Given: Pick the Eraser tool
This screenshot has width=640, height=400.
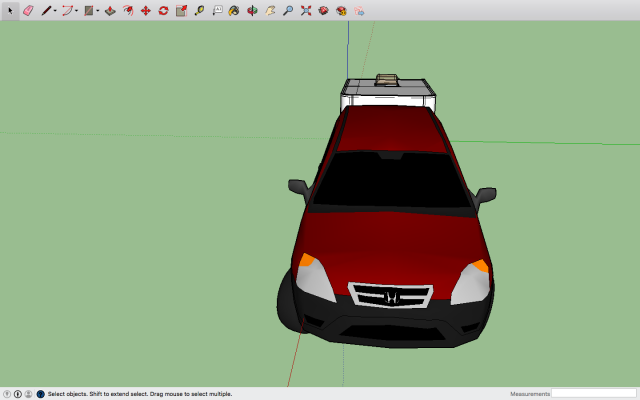Looking at the screenshot, I should coord(28,11).
